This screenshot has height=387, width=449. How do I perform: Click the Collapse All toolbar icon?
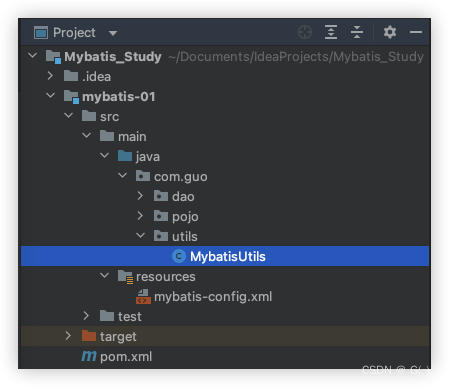(x=357, y=32)
